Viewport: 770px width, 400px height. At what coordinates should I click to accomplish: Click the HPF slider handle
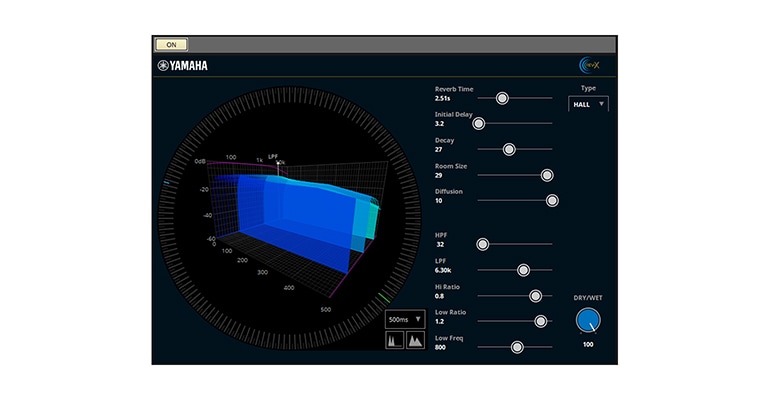click(483, 244)
